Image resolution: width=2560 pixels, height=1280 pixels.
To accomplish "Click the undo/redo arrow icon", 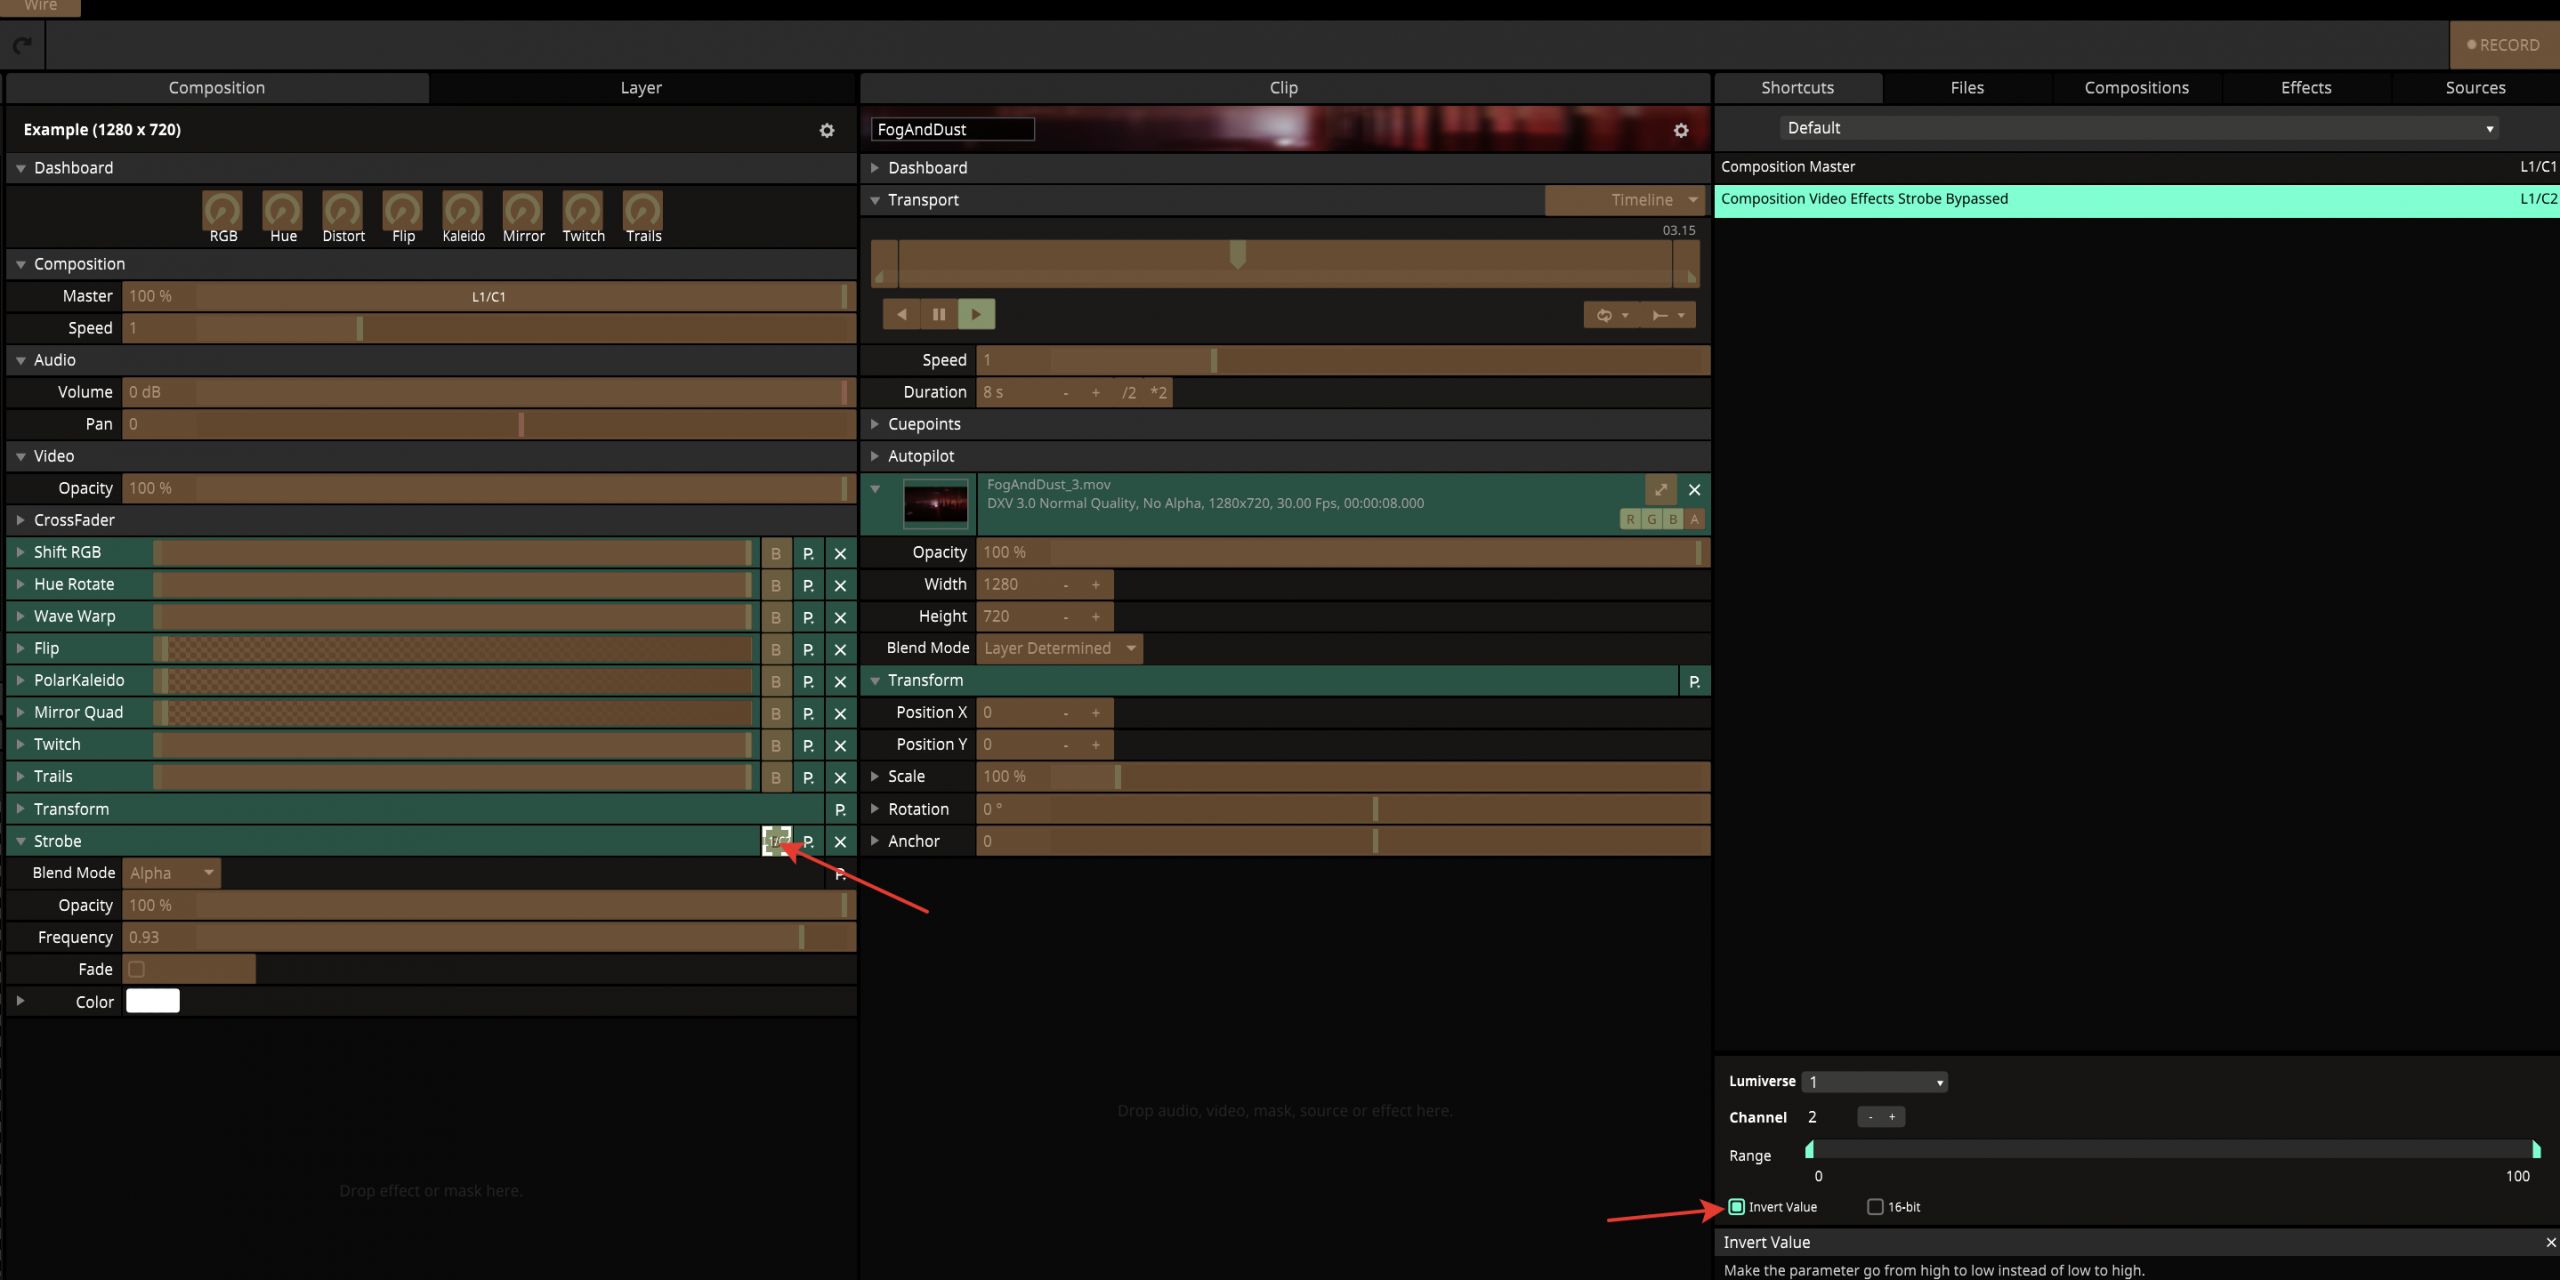I will [x=22, y=45].
